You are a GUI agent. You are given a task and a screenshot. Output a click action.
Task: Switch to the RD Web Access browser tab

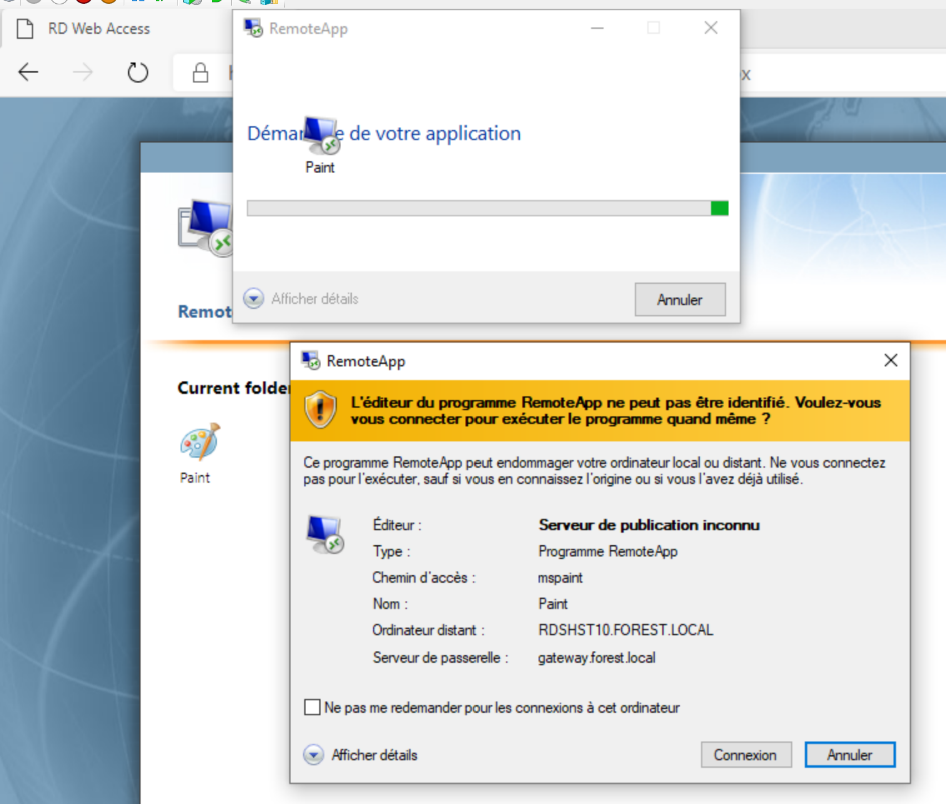tap(99, 28)
